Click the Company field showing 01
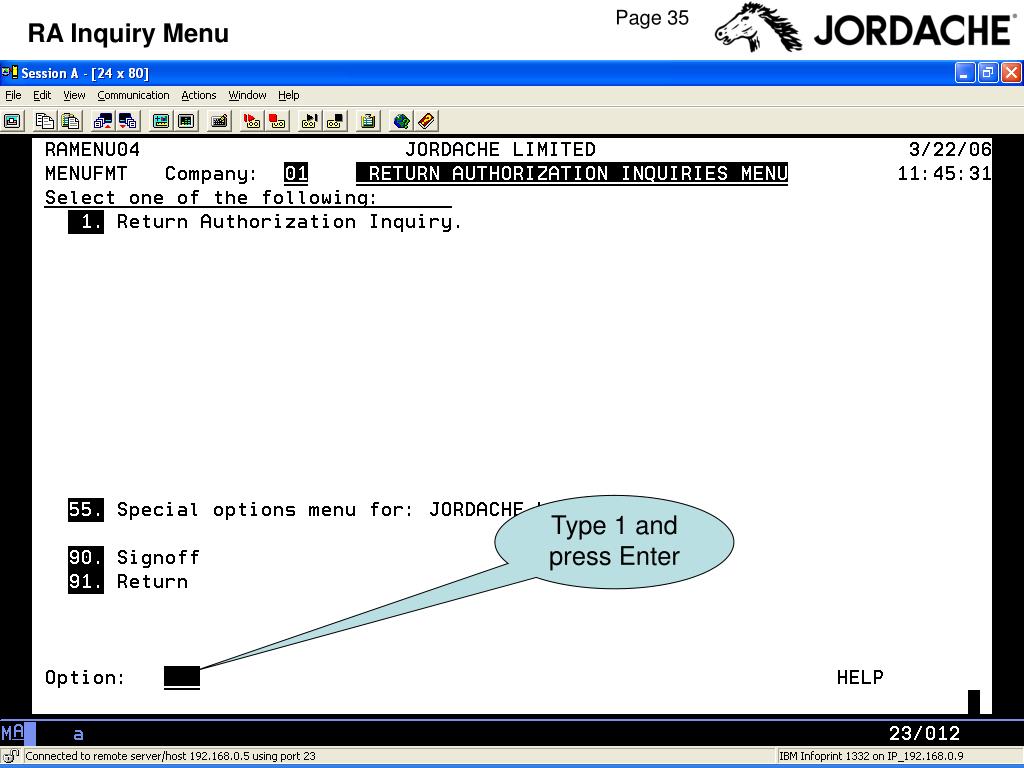The width and height of the screenshot is (1024, 768). coord(296,174)
